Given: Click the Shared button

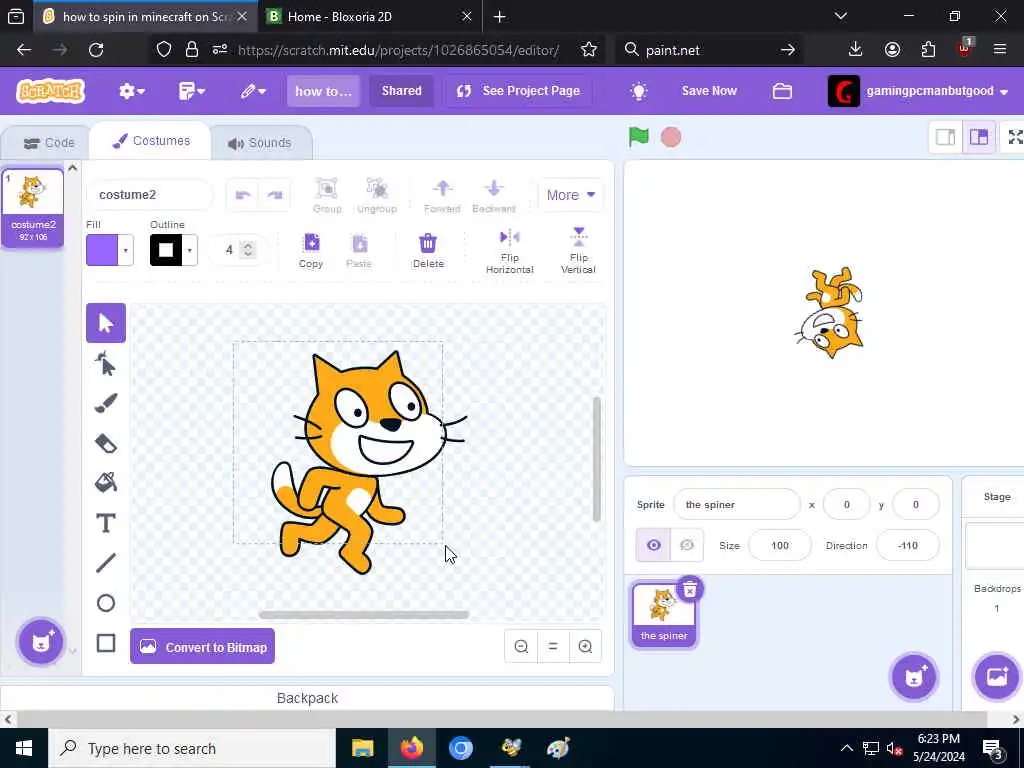Looking at the screenshot, I should (402, 91).
